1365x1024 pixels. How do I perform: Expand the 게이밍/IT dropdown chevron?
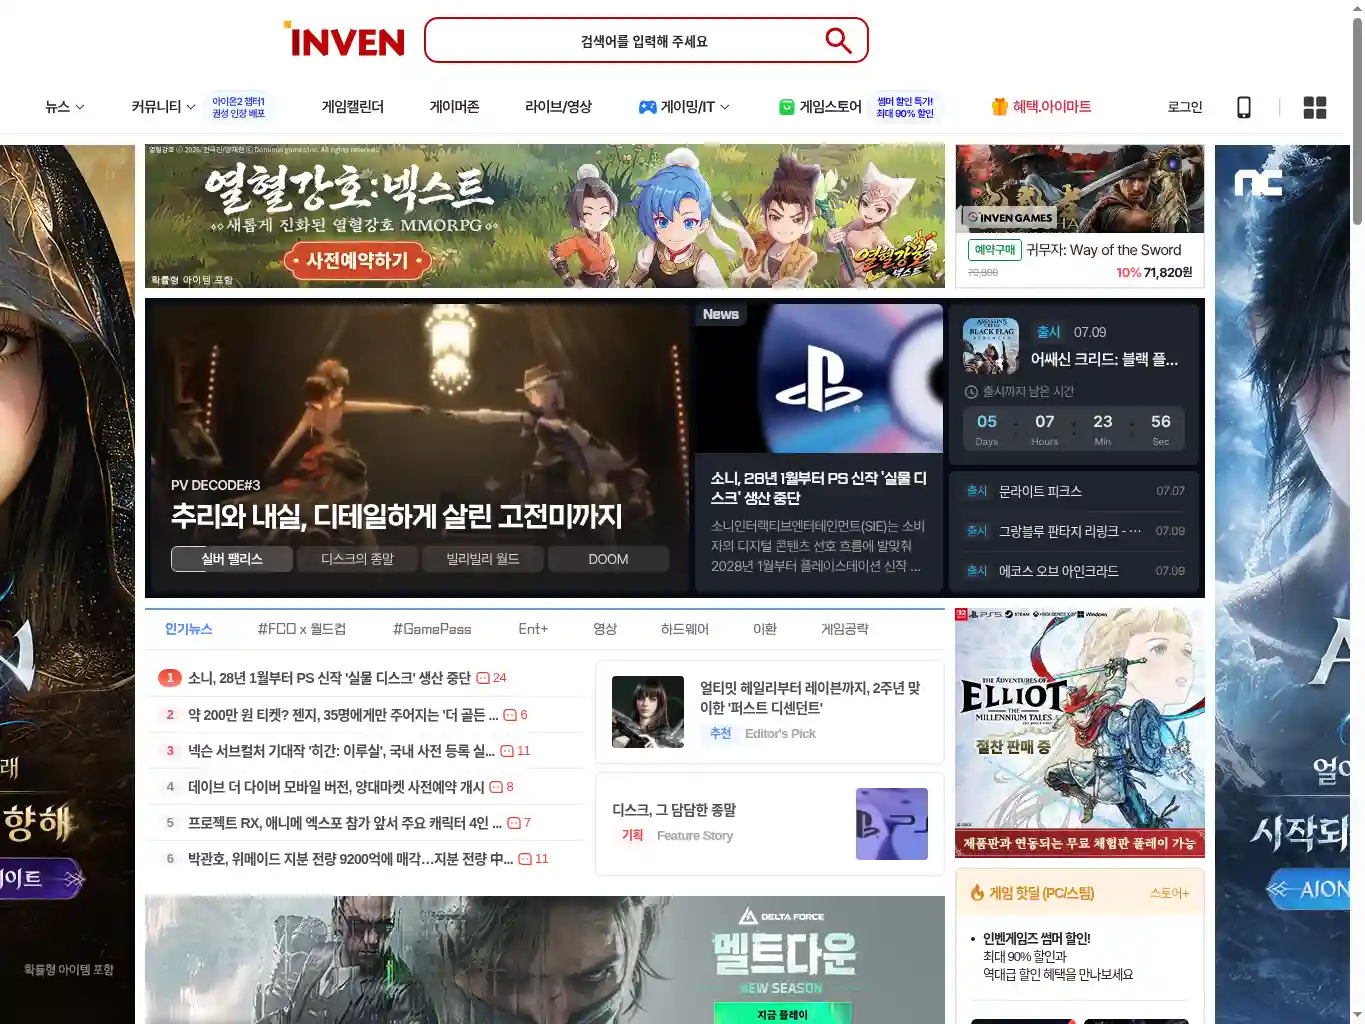coord(725,107)
